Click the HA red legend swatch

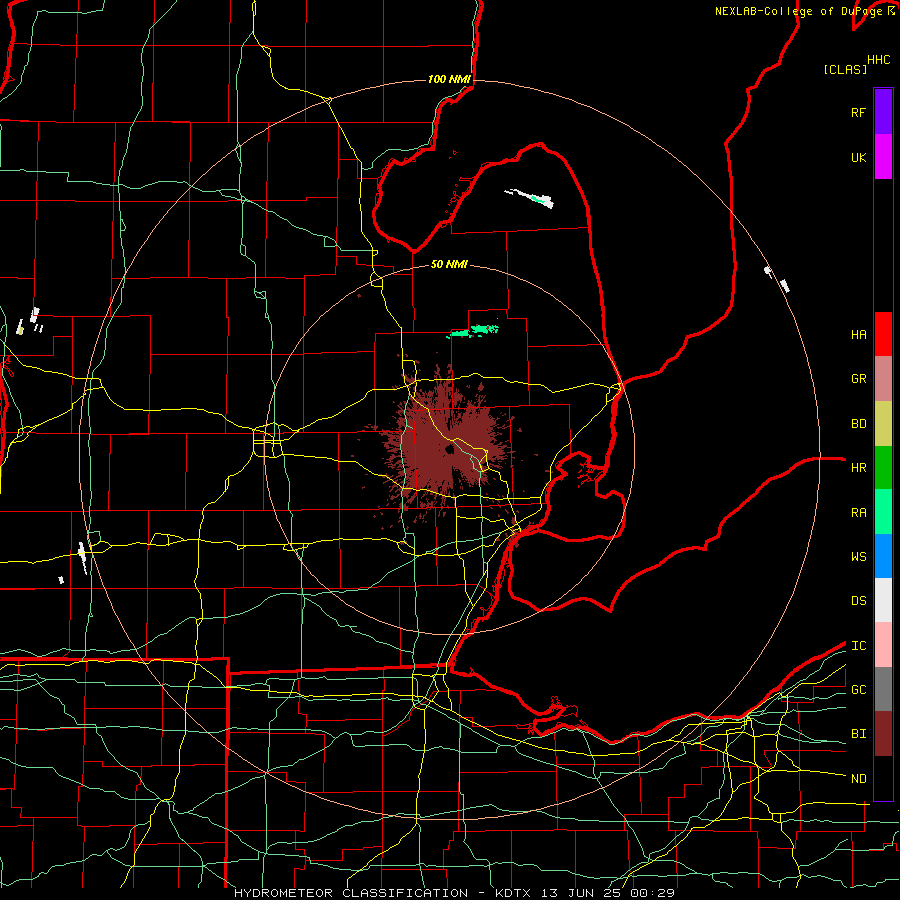coord(883,334)
